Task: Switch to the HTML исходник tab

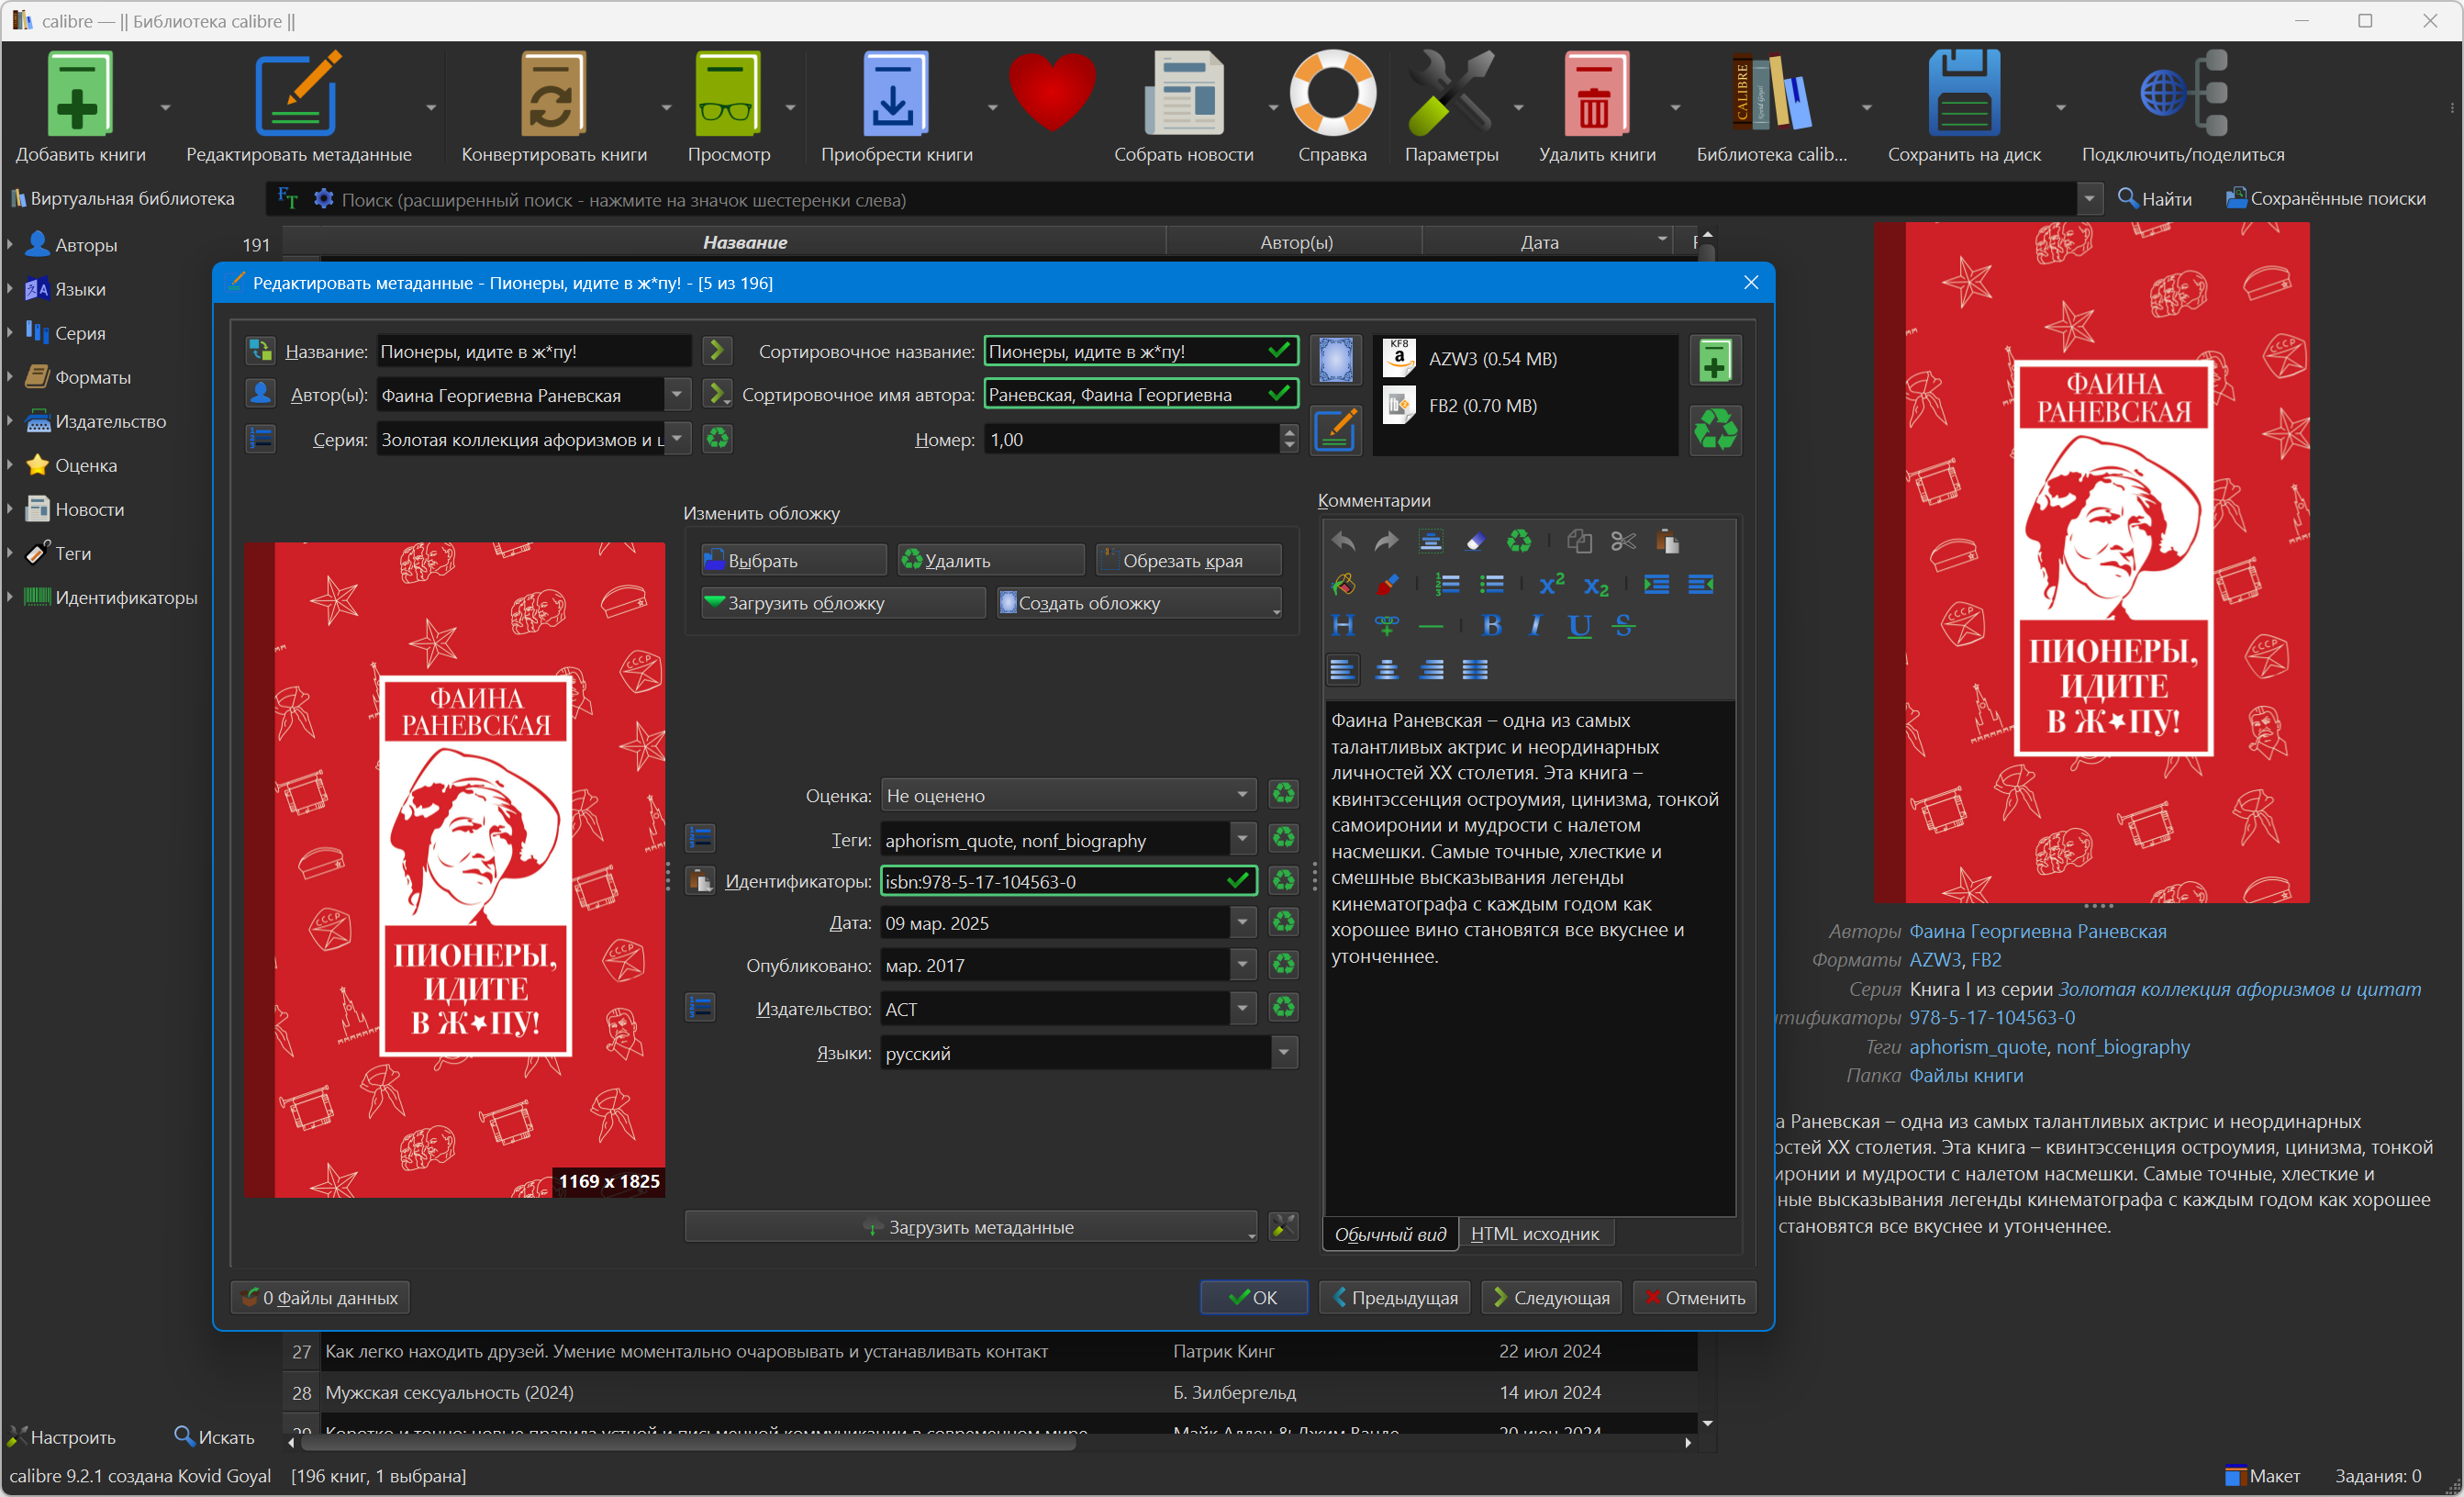Action: click(x=1534, y=1234)
